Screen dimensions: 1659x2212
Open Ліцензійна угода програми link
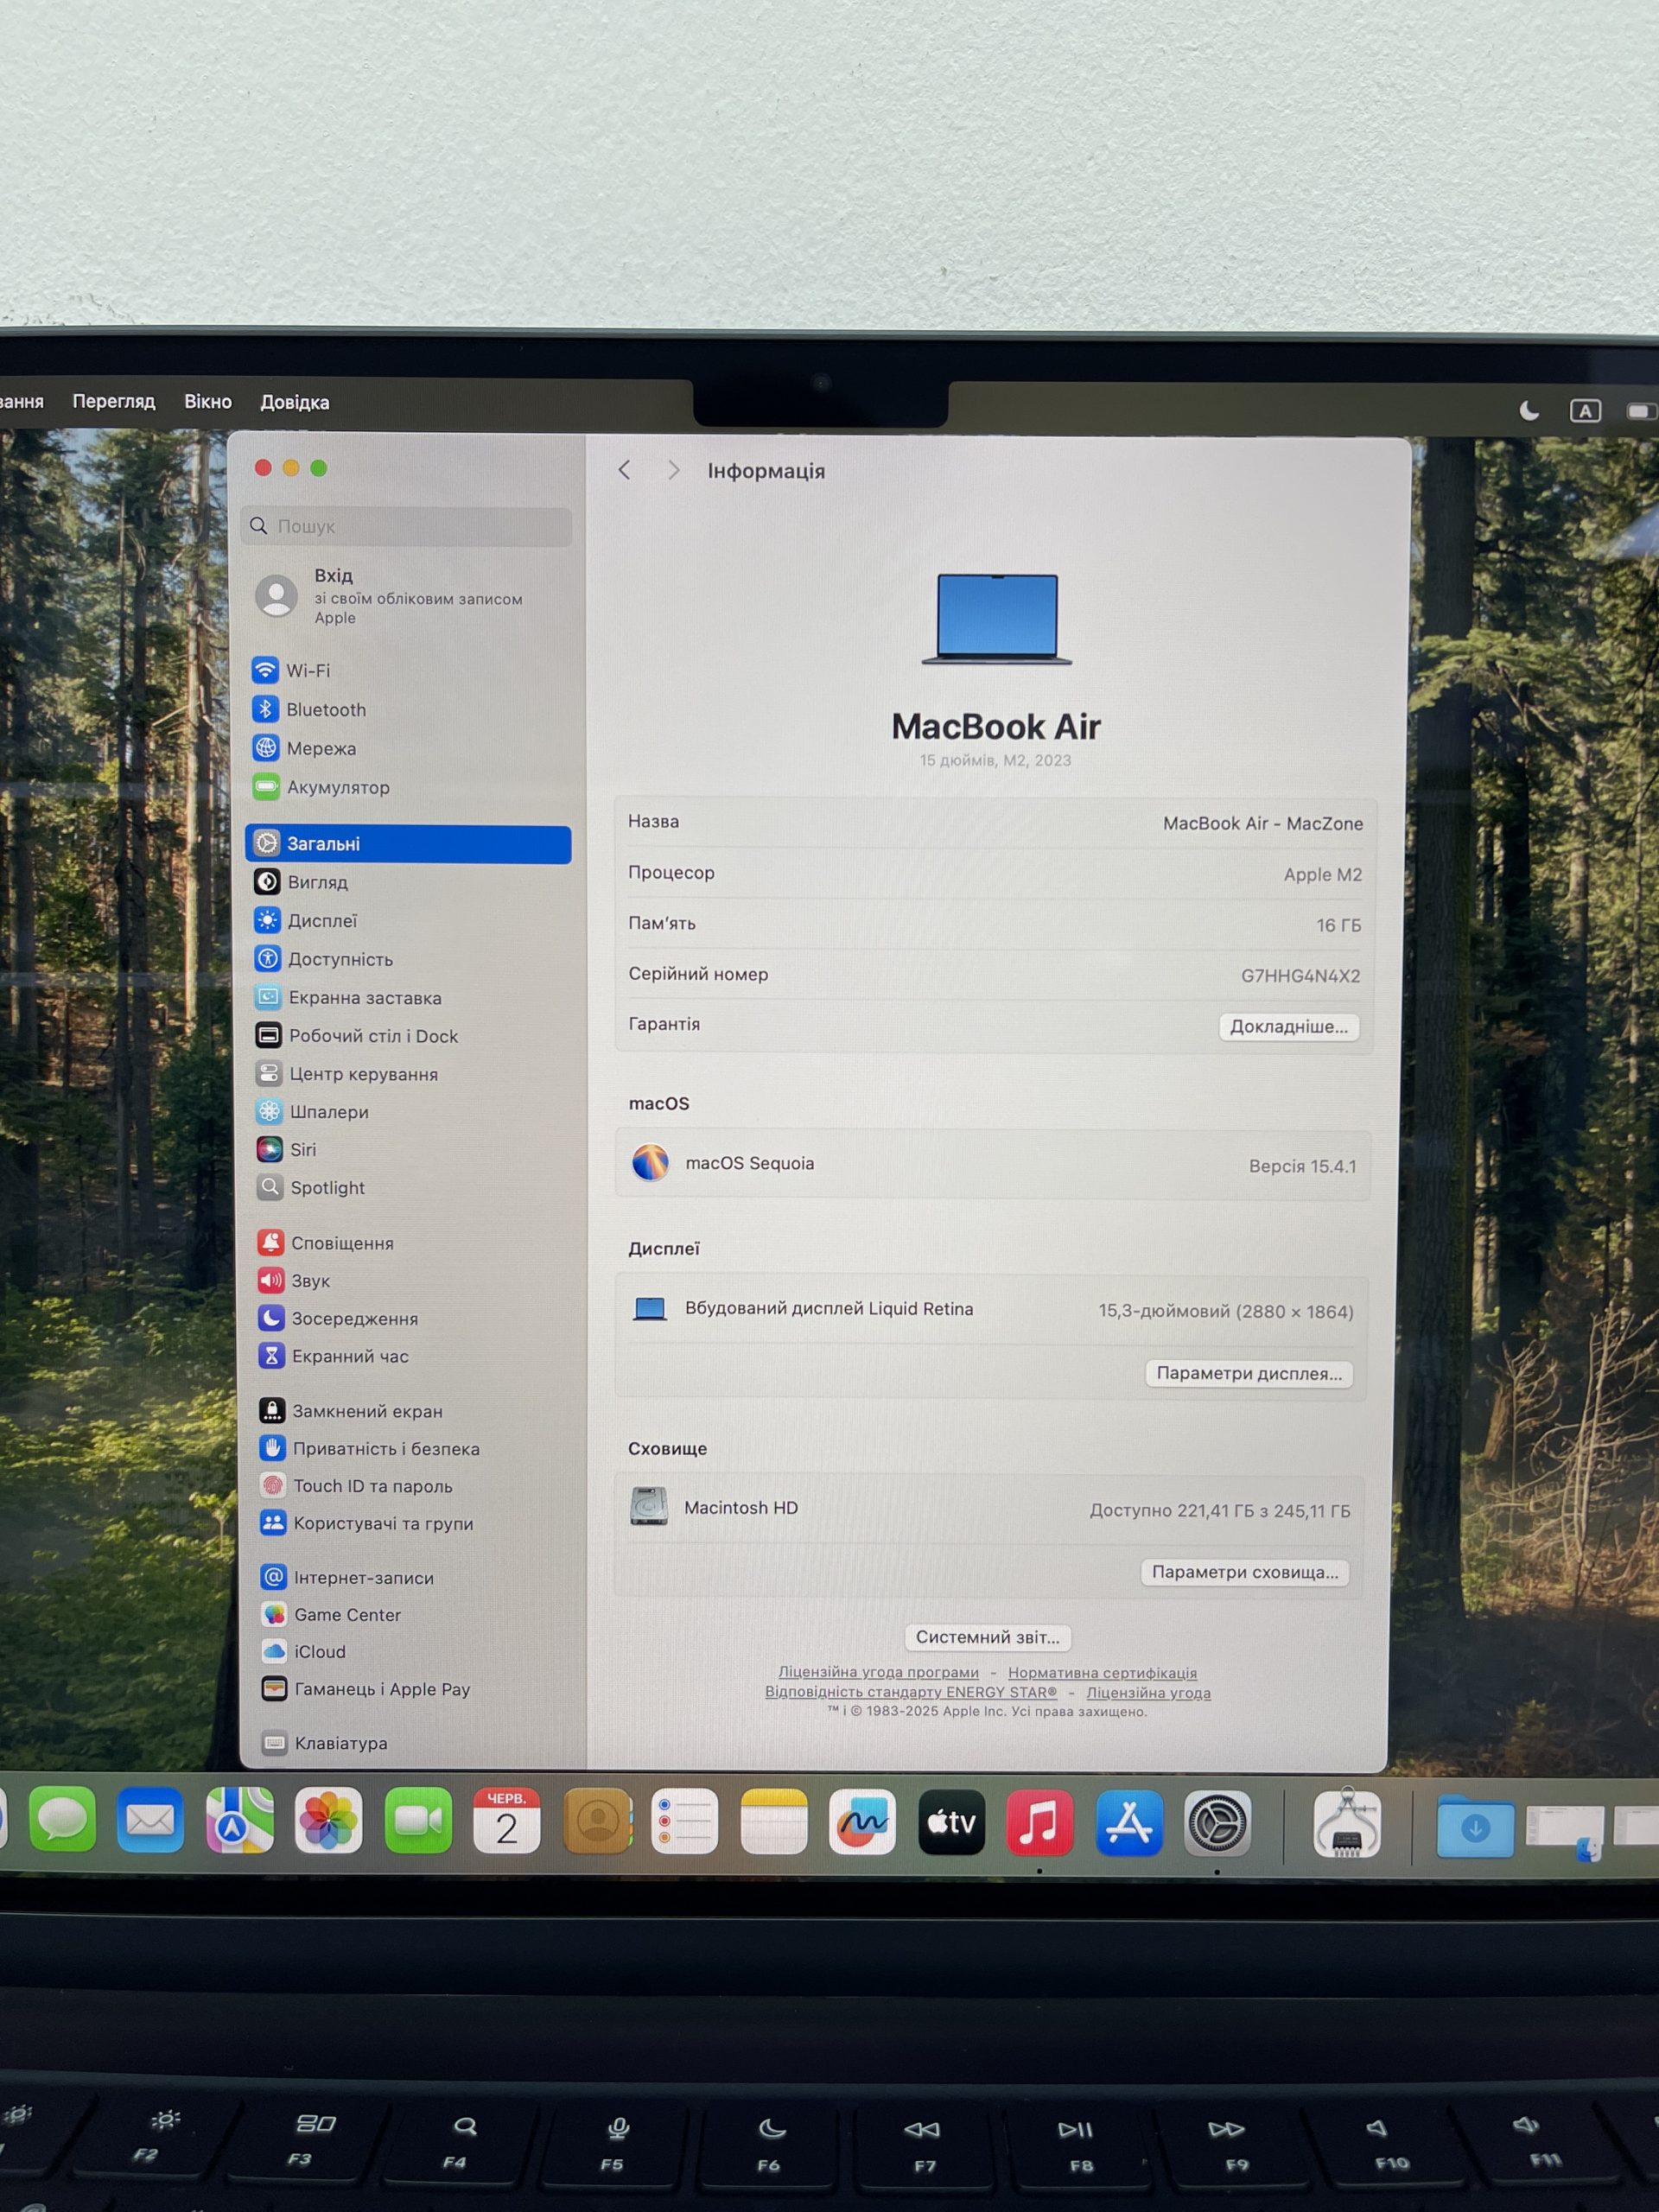pos(879,1672)
